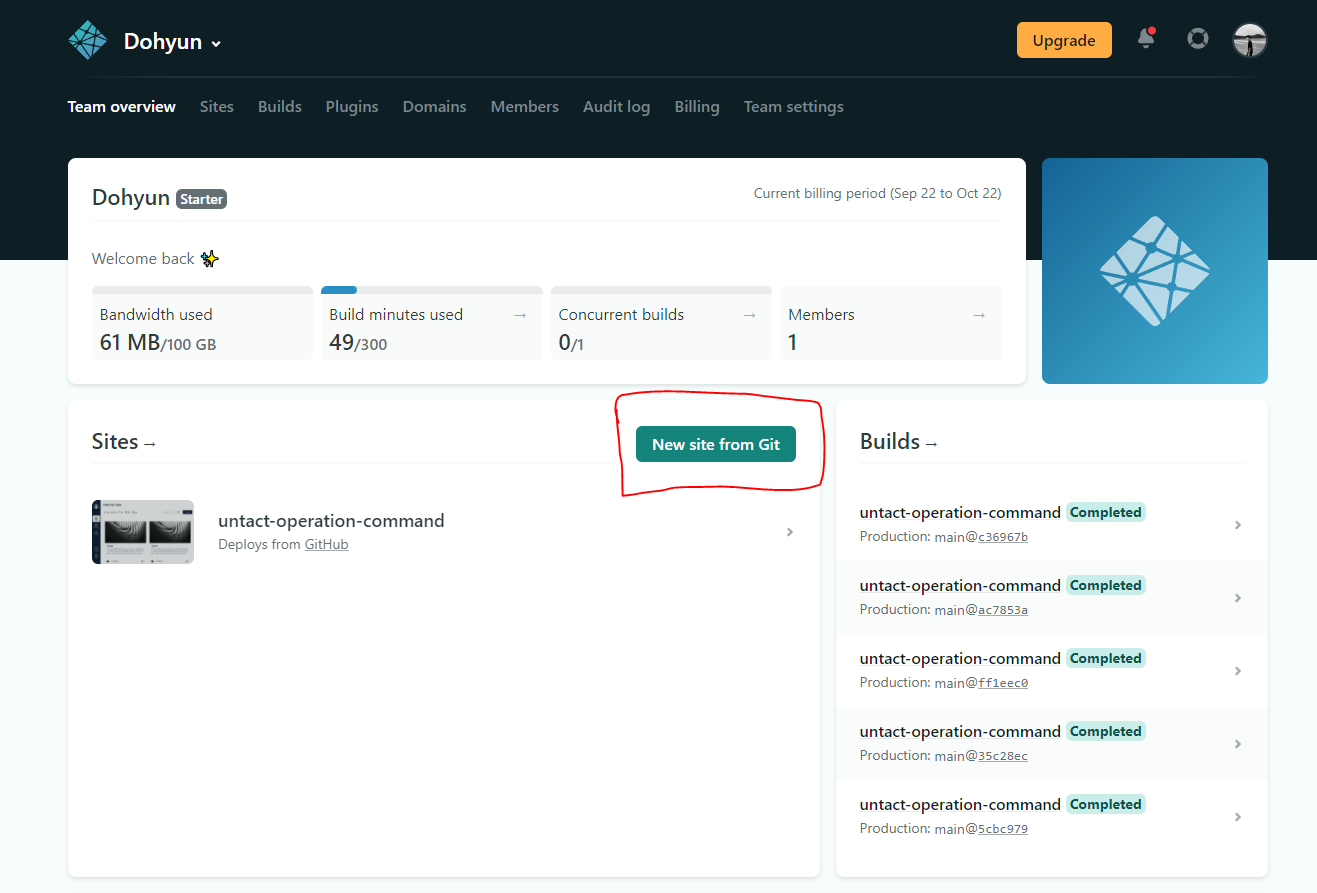
Task: Switch to the Builds tab
Action: coord(280,107)
